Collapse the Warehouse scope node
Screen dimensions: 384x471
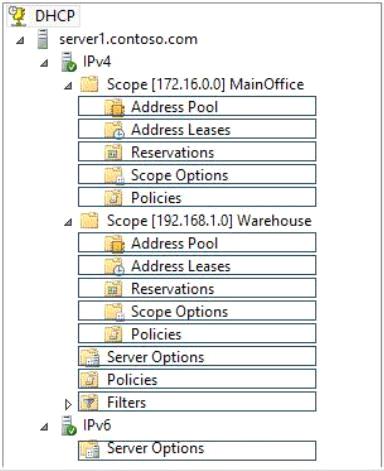coord(68,222)
